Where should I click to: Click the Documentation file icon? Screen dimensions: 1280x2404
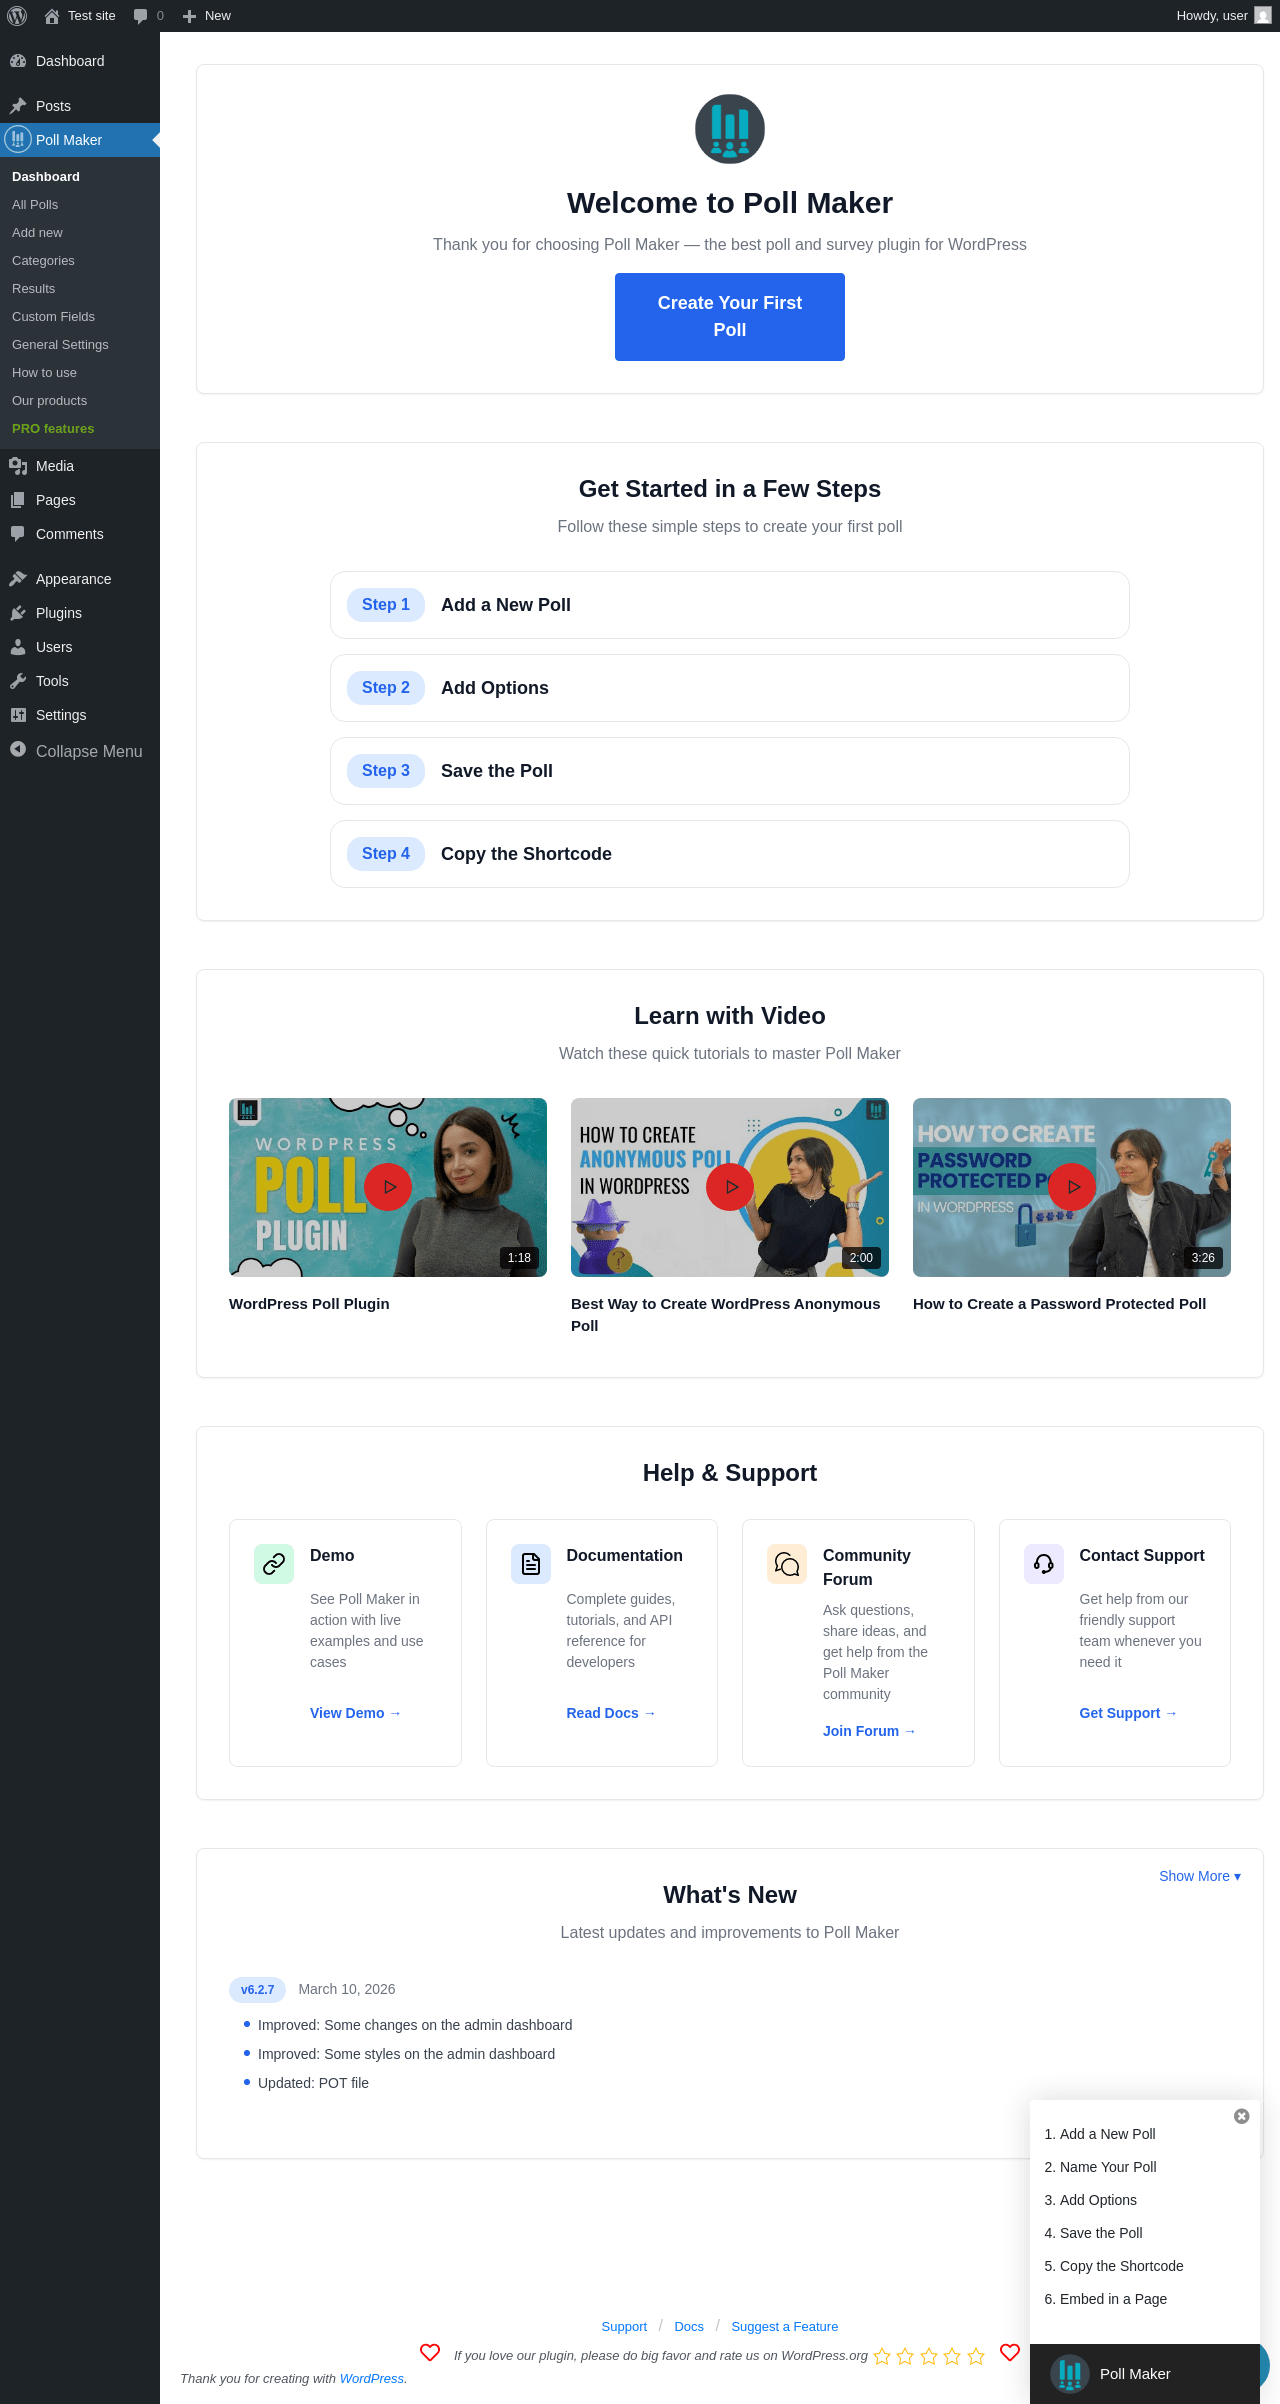531,1564
